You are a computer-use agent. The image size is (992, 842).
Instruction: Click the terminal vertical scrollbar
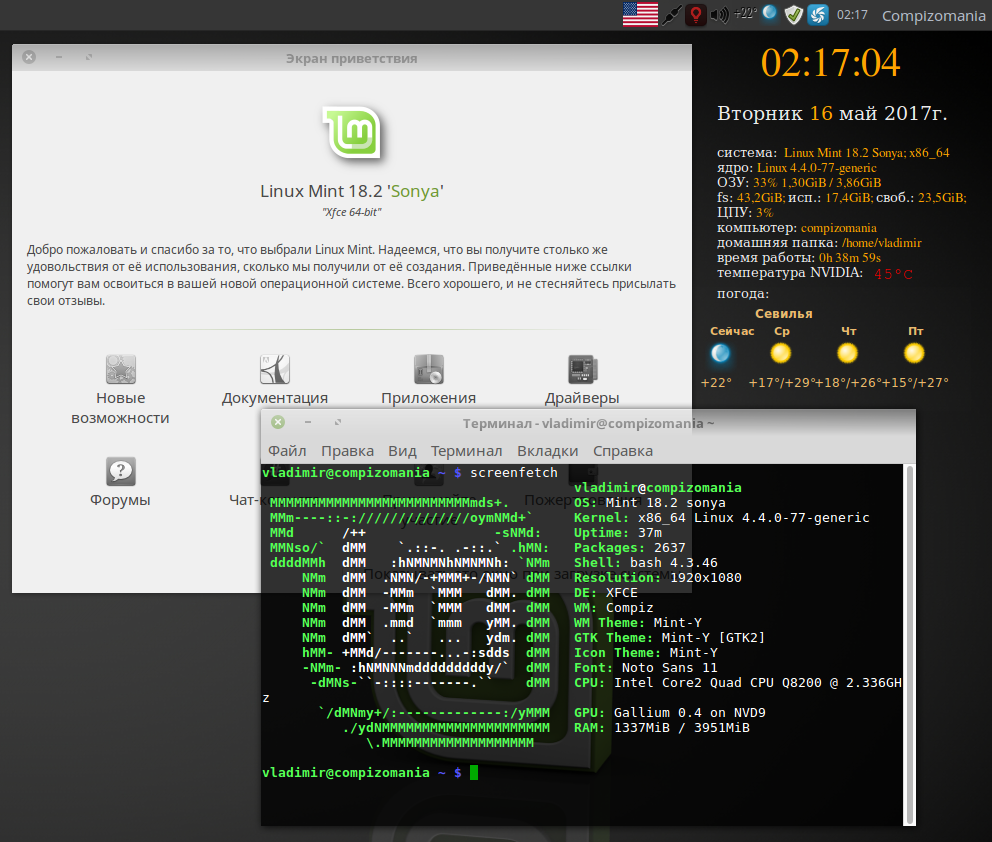910,644
